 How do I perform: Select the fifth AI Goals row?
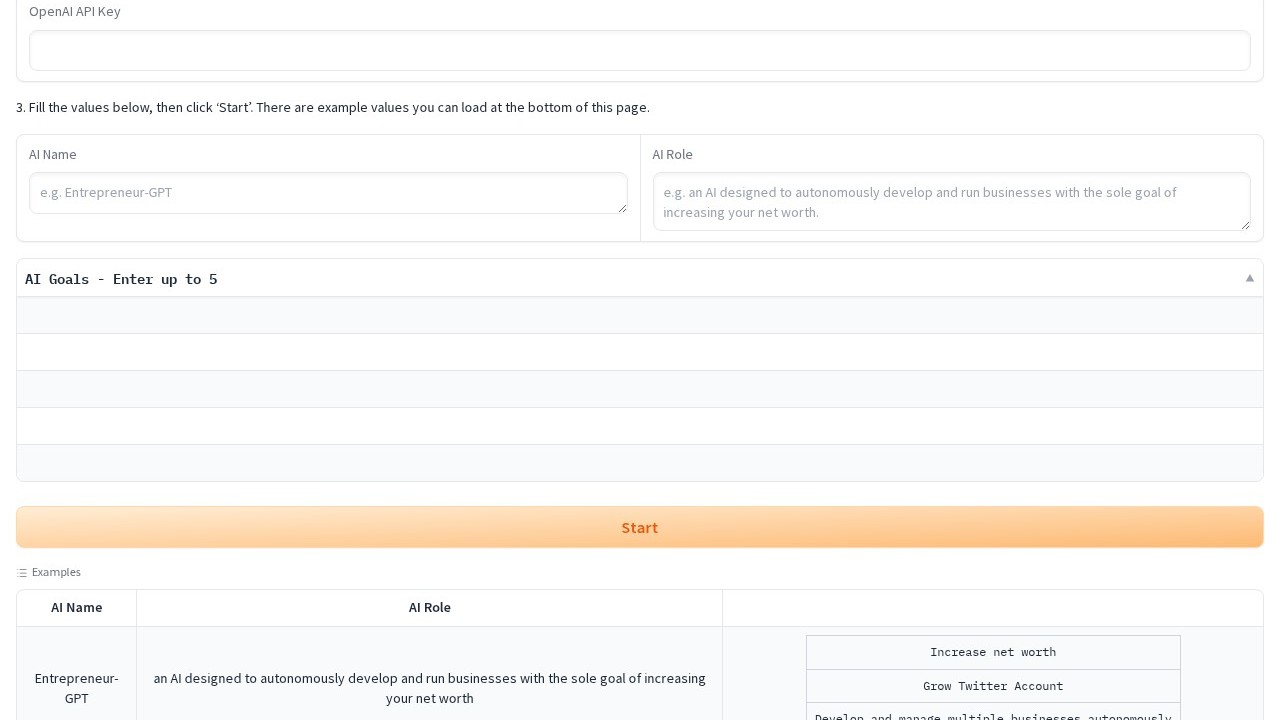click(639, 463)
